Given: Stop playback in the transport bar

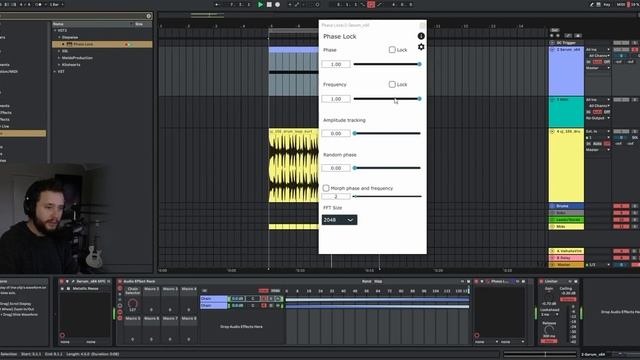Looking at the screenshot, I should [269, 4].
